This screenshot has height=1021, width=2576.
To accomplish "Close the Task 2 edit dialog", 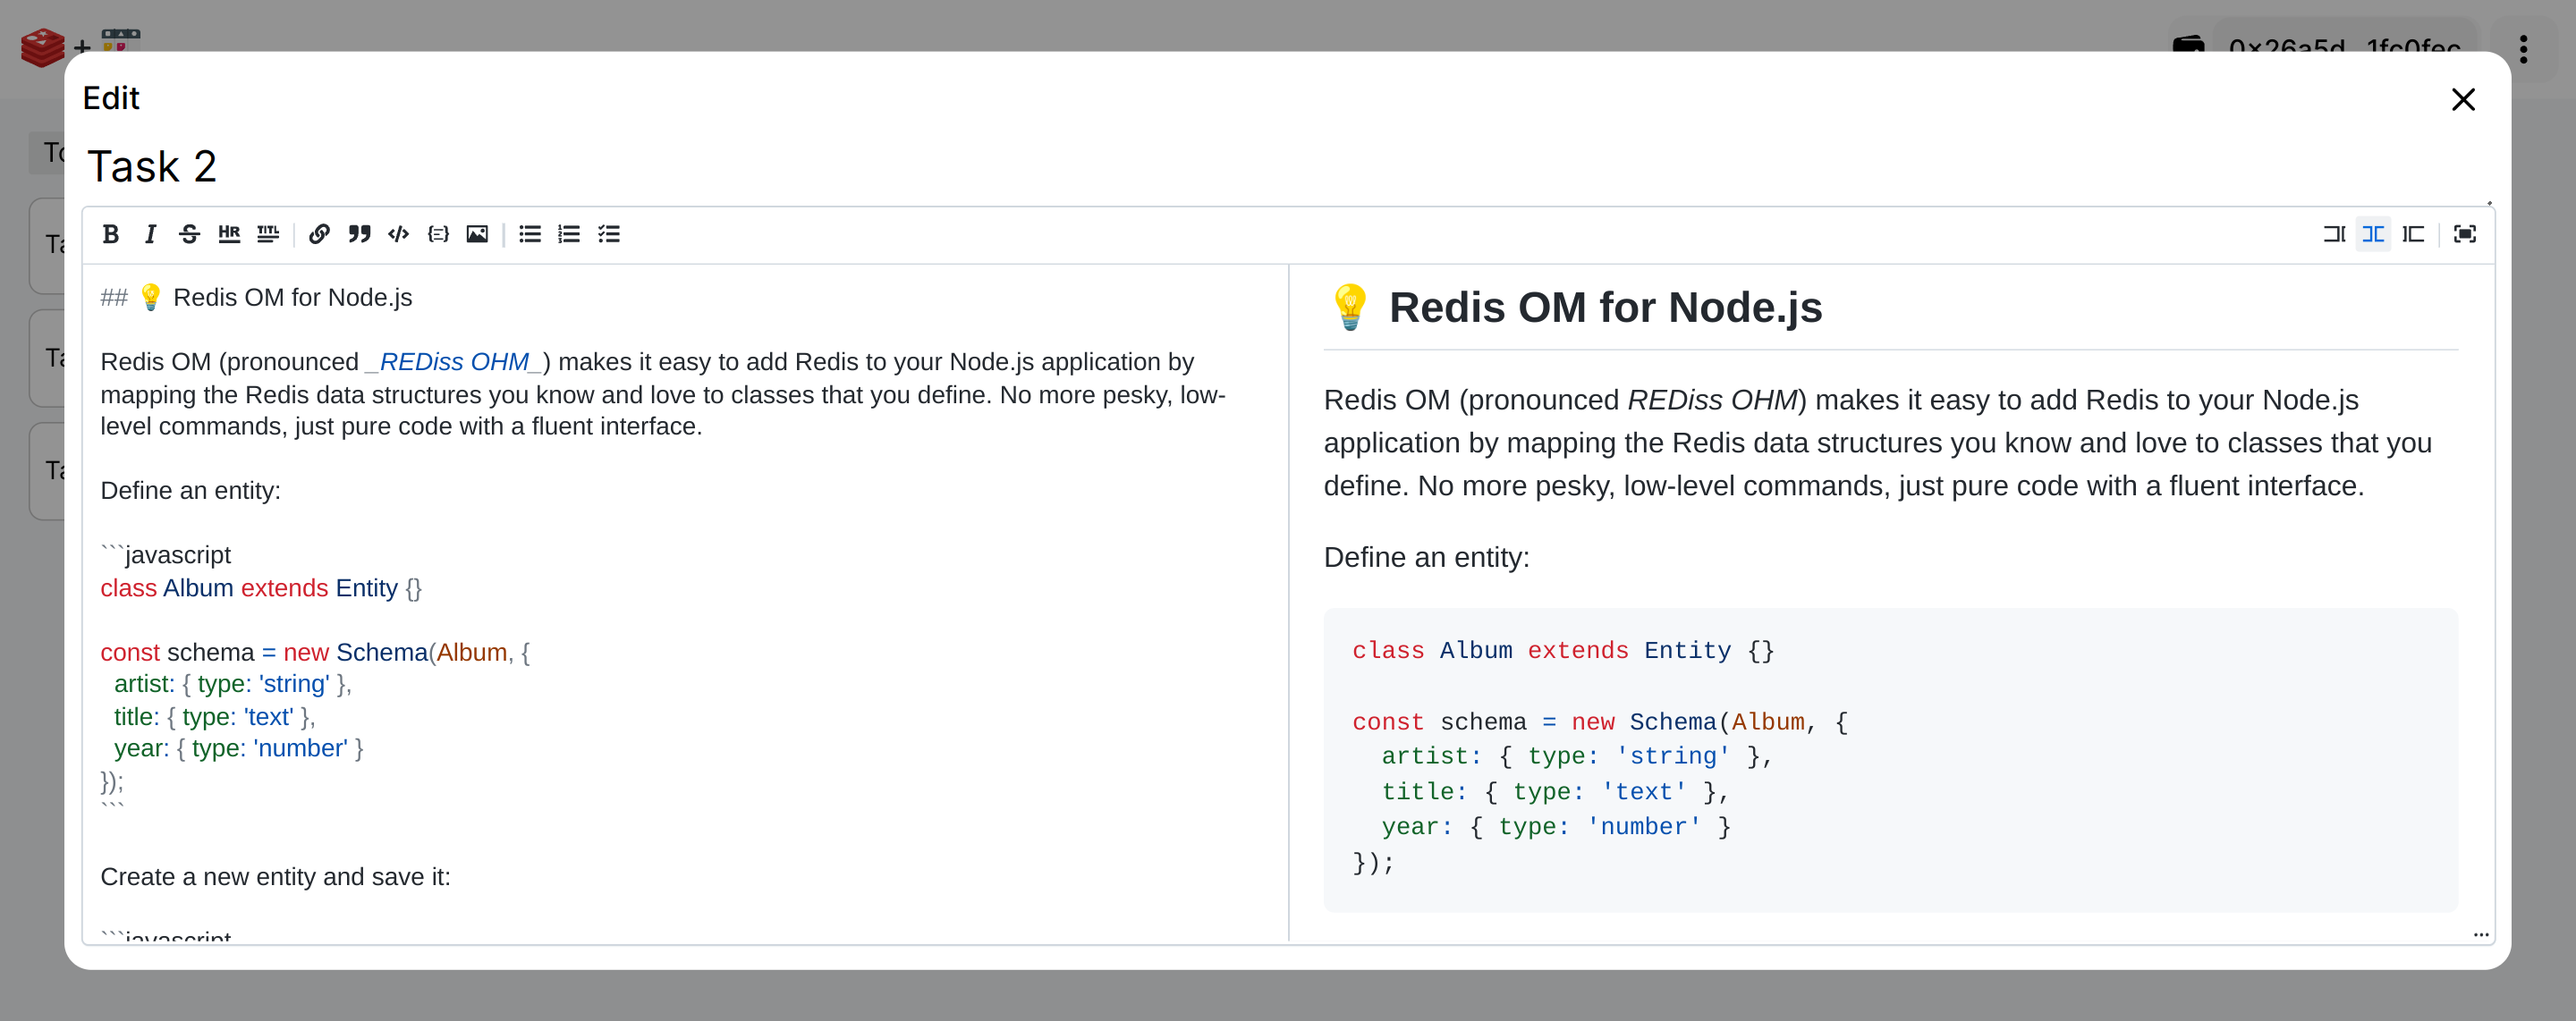I will (2463, 99).
